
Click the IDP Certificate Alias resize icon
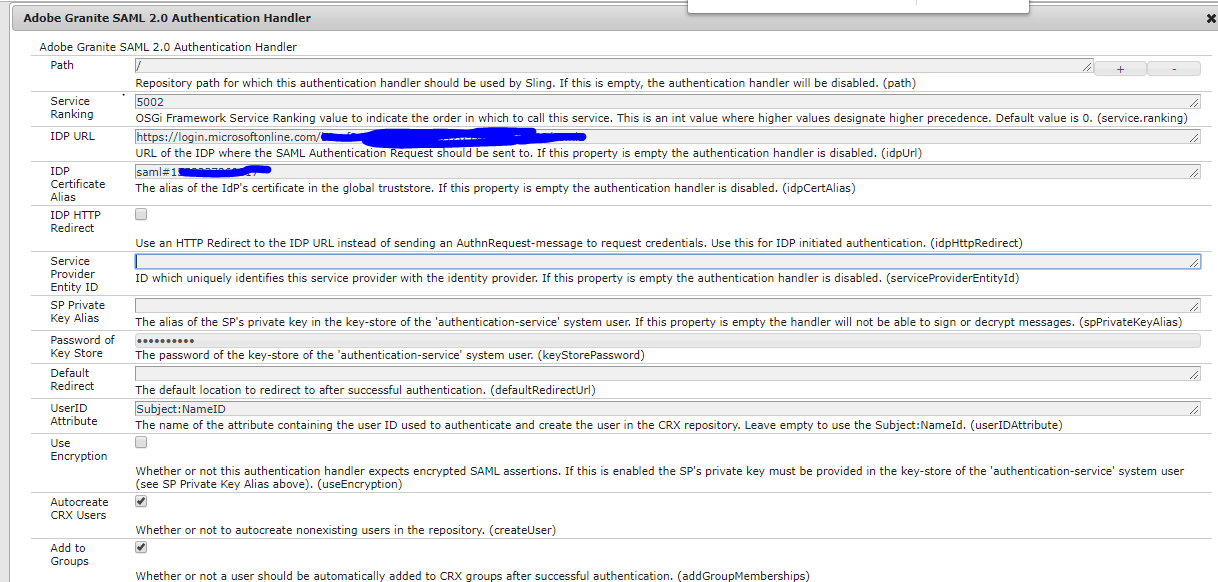(x=1193, y=171)
